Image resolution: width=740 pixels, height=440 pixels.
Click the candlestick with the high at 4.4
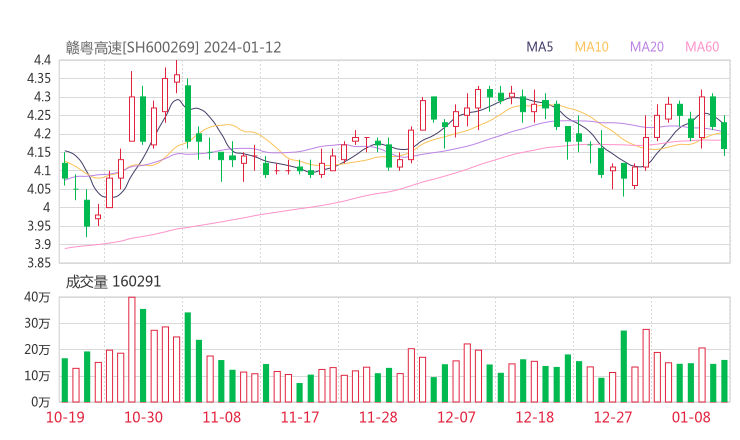(x=177, y=76)
